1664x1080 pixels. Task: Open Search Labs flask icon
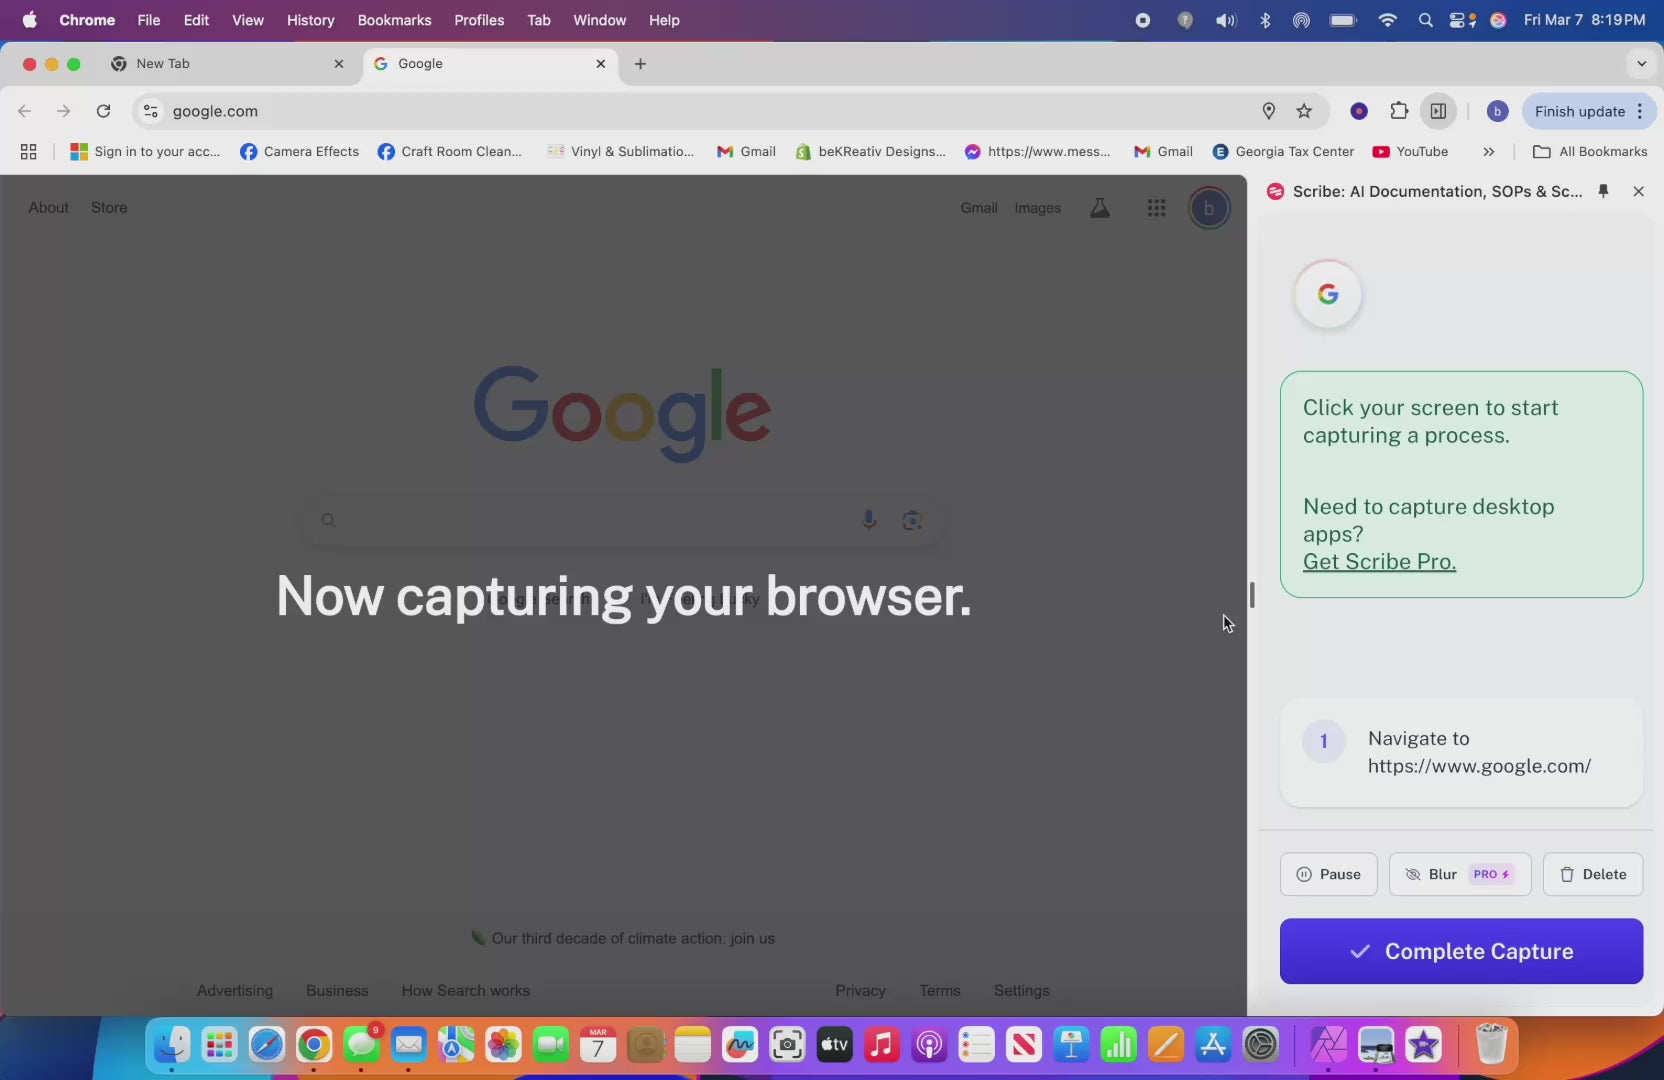1099,208
